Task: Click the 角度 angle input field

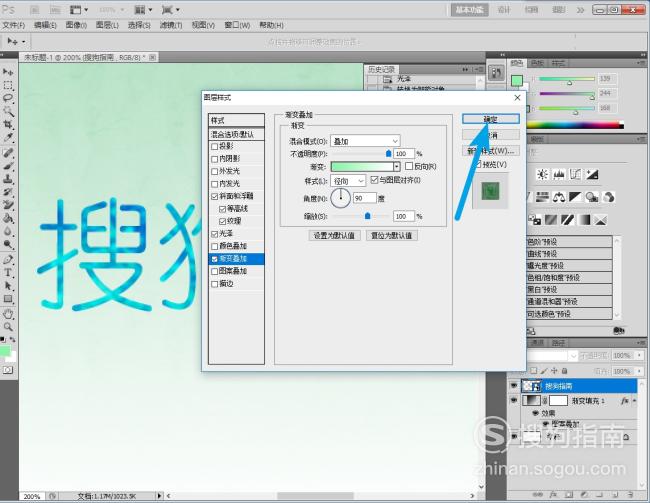Action: [365, 198]
